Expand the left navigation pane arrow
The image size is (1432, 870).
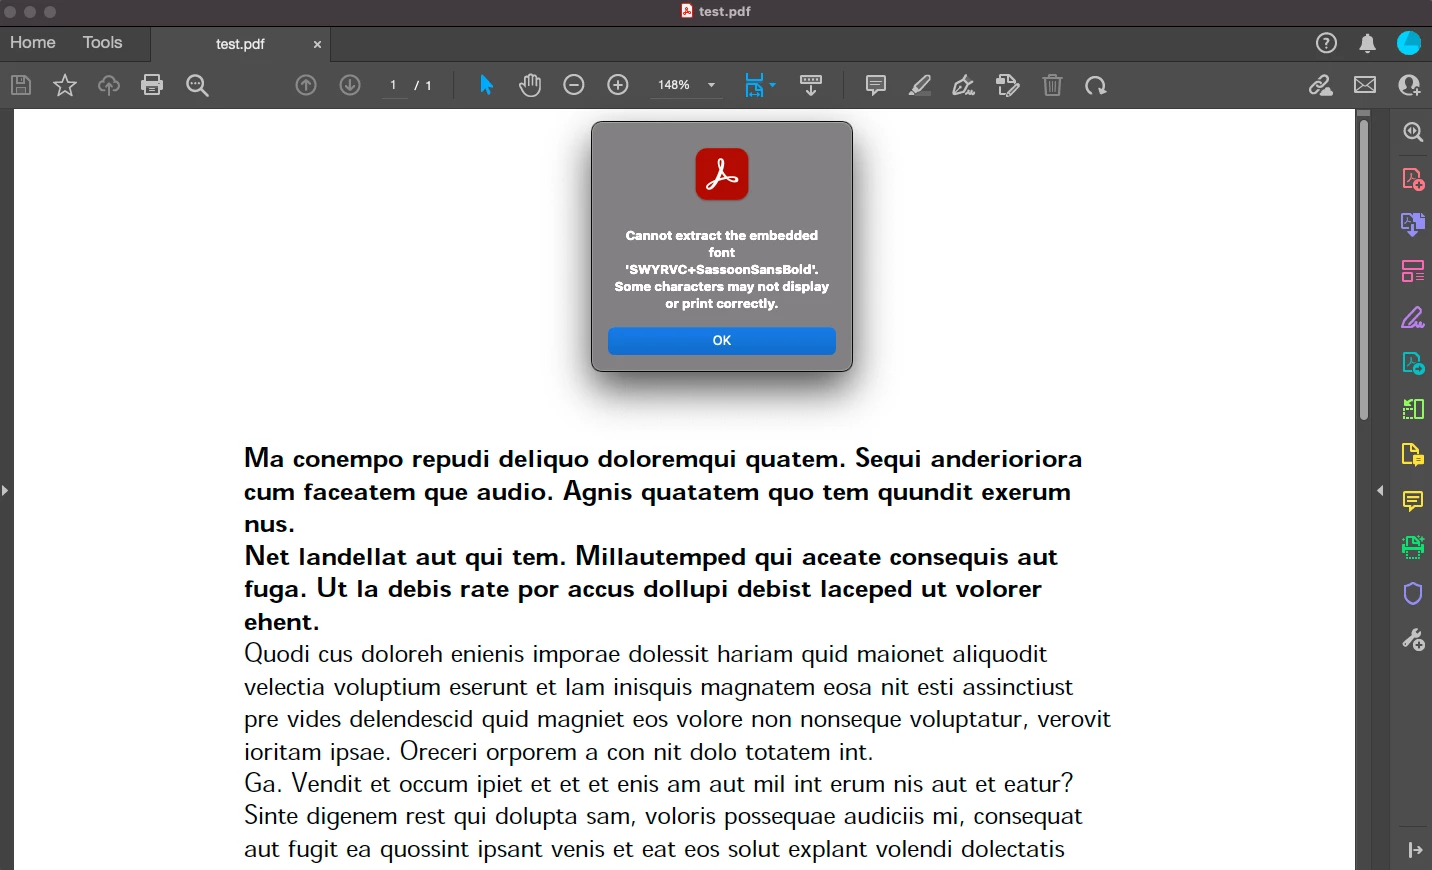(x=5, y=490)
